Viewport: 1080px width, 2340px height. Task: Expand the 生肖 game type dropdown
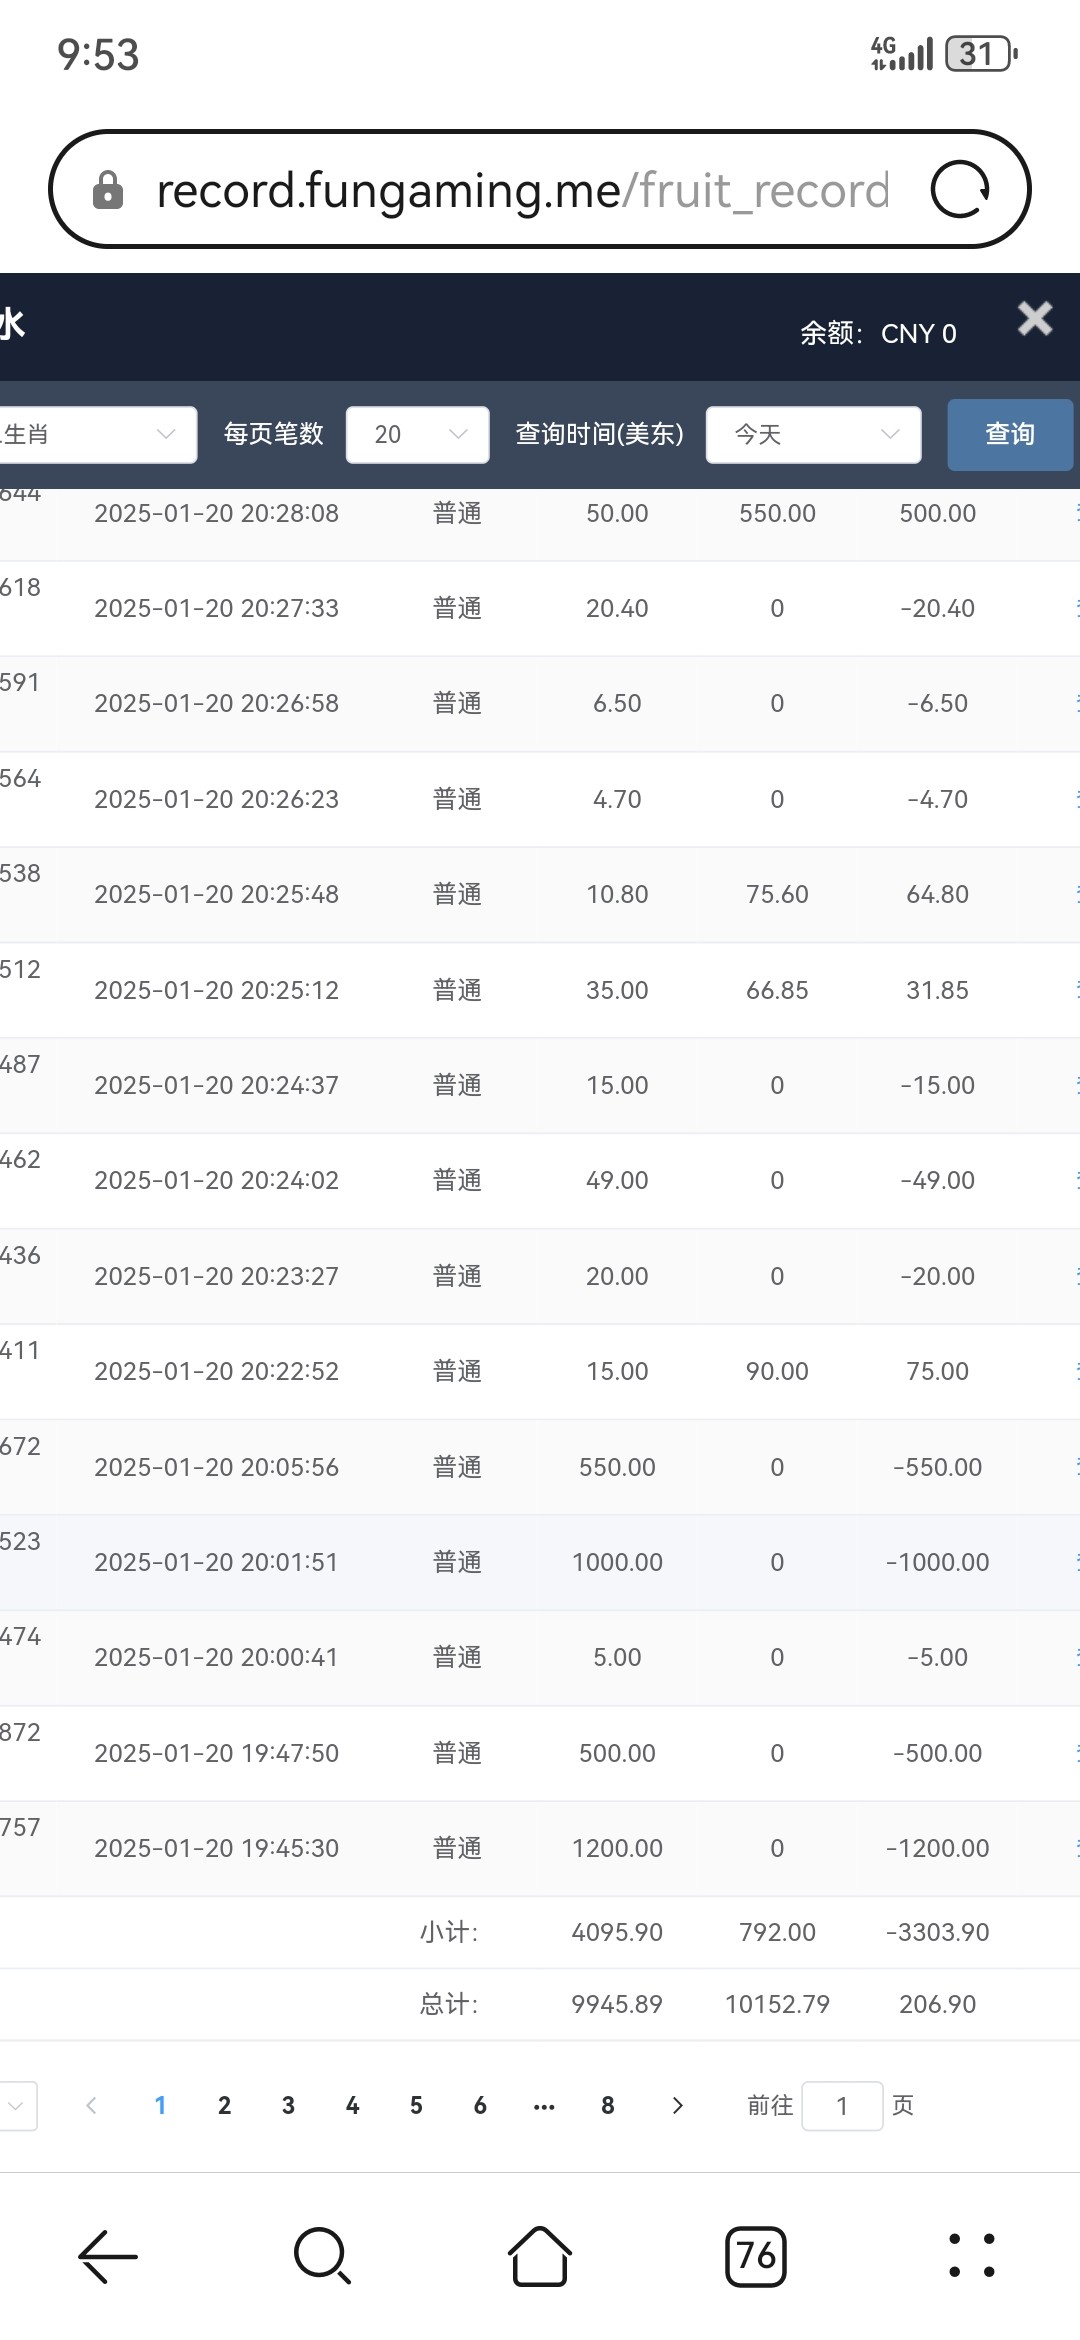pyautogui.click(x=95, y=434)
